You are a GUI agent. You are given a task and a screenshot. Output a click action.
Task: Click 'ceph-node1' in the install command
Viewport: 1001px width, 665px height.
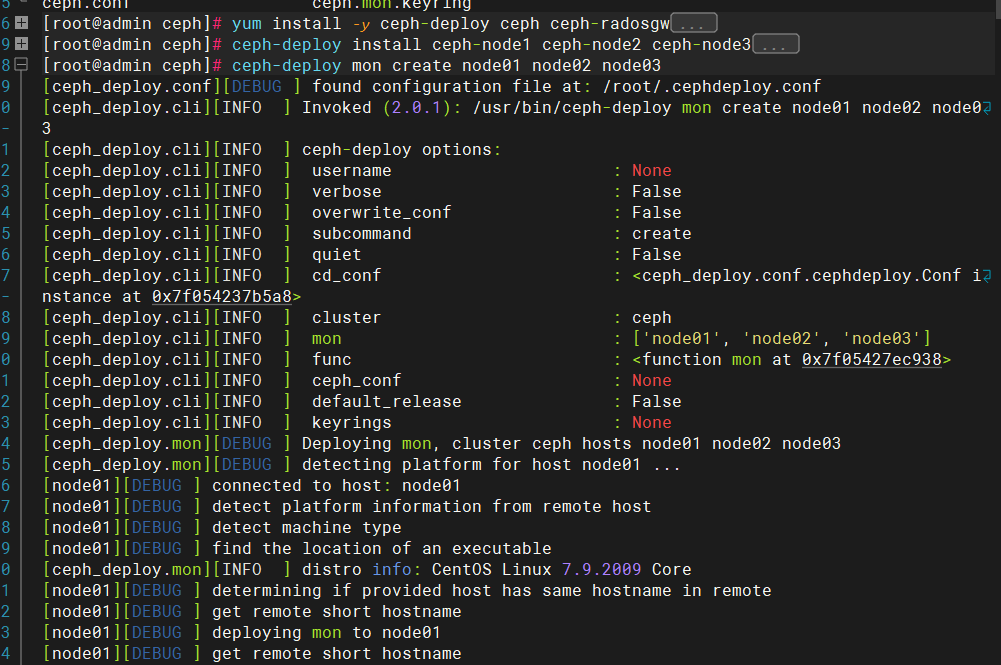click(481, 45)
